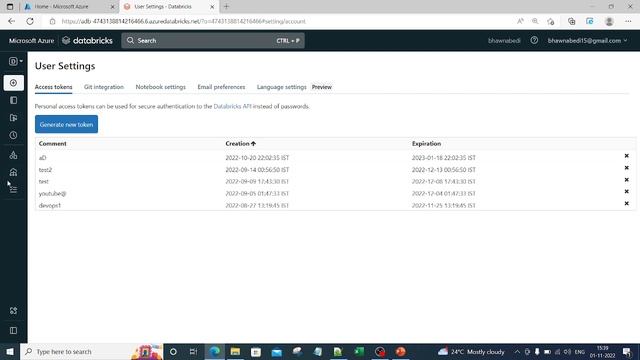Sort tokens by Creation column header
The width and height of the screenshot is (640, 360).
tap(240, 144)
